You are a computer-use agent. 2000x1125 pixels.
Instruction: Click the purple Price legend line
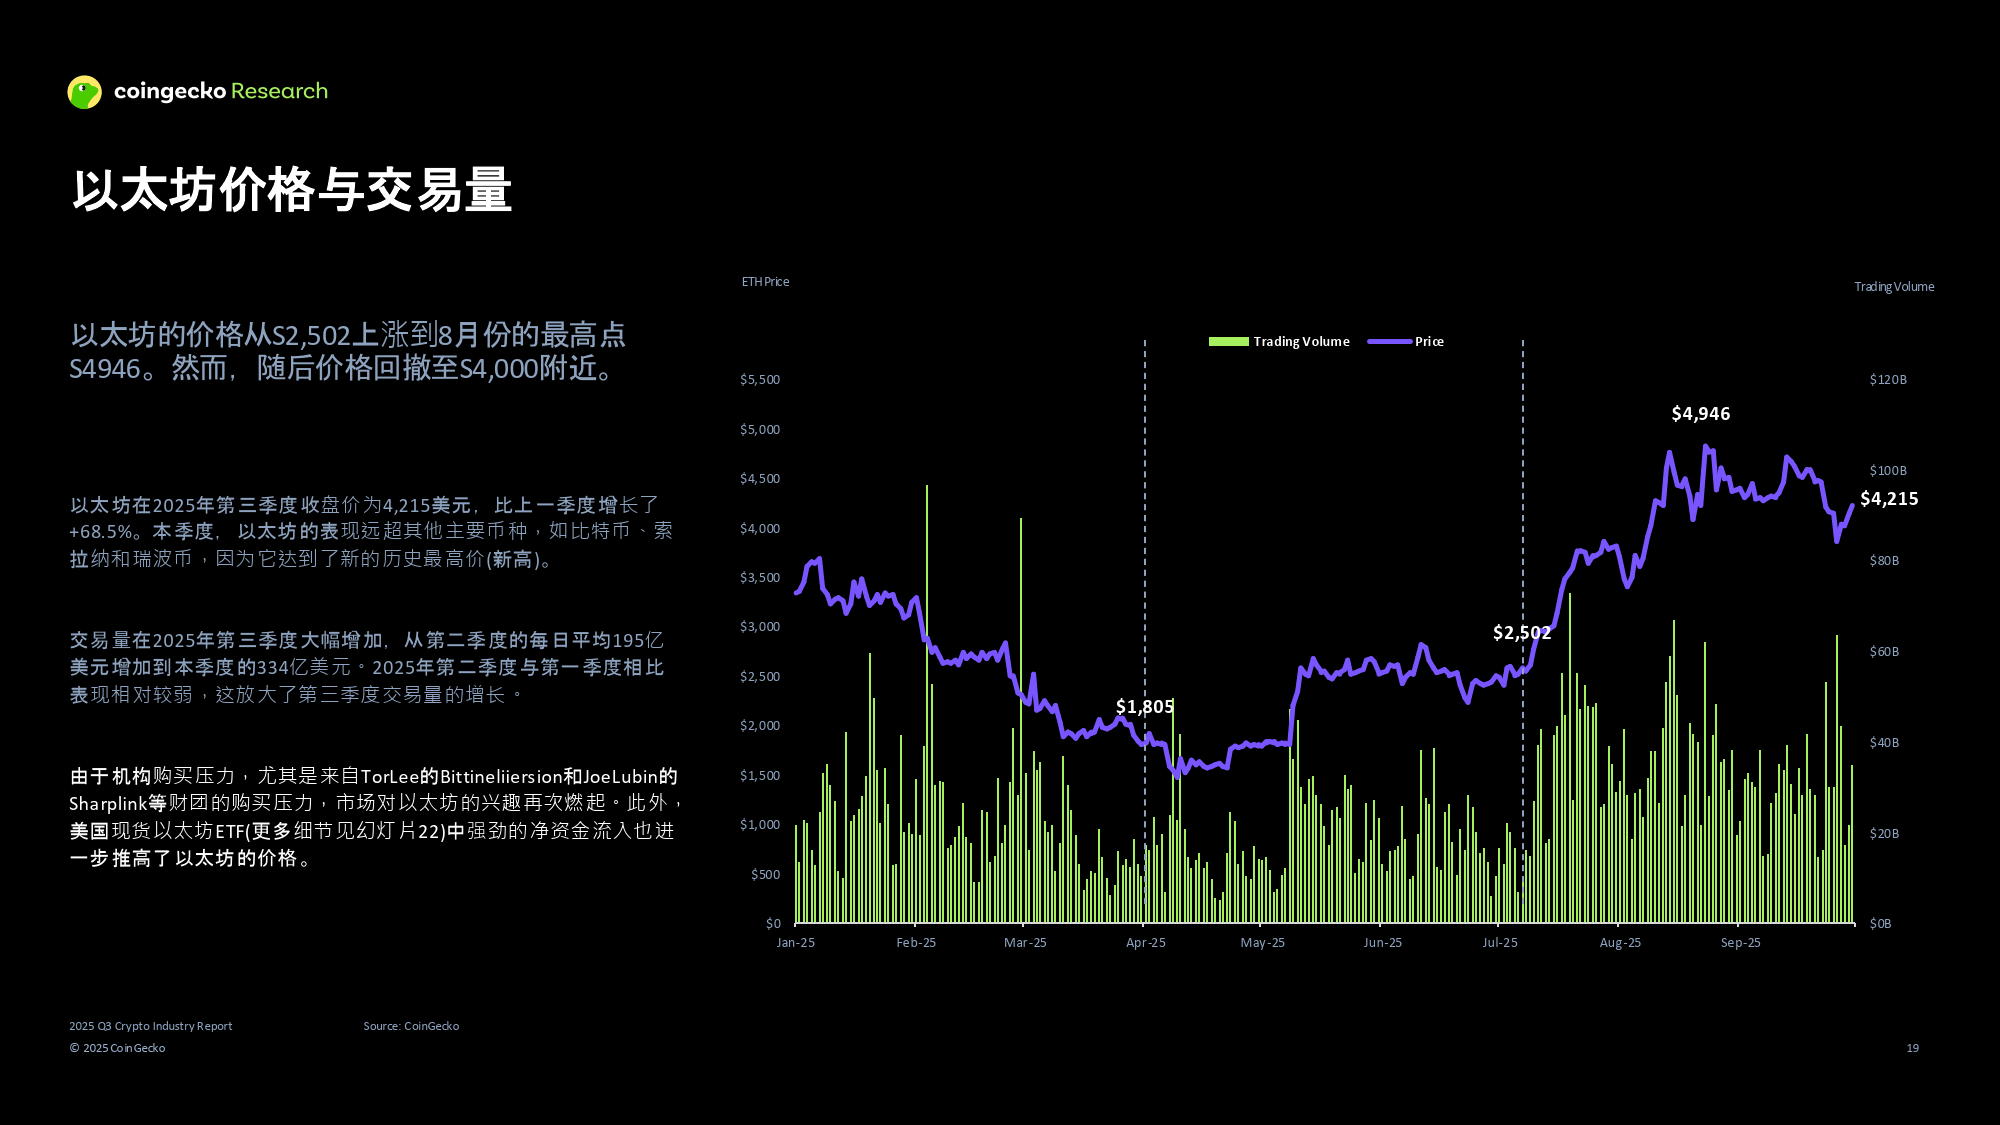1389,342
